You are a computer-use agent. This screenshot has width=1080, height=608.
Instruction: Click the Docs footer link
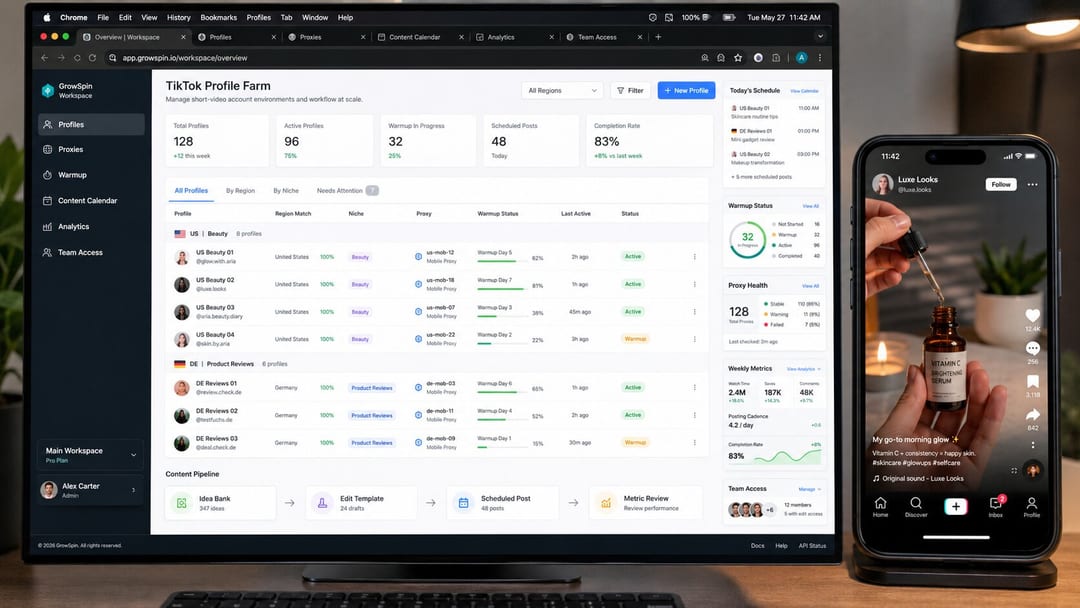point(758,545)
